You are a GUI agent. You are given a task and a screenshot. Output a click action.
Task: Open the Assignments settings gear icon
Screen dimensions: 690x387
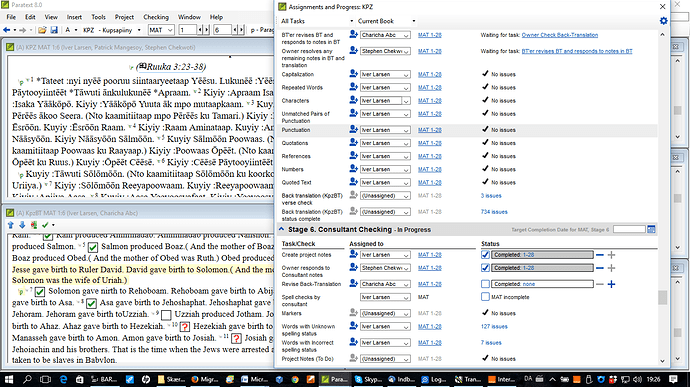click(x=663, y=21)
